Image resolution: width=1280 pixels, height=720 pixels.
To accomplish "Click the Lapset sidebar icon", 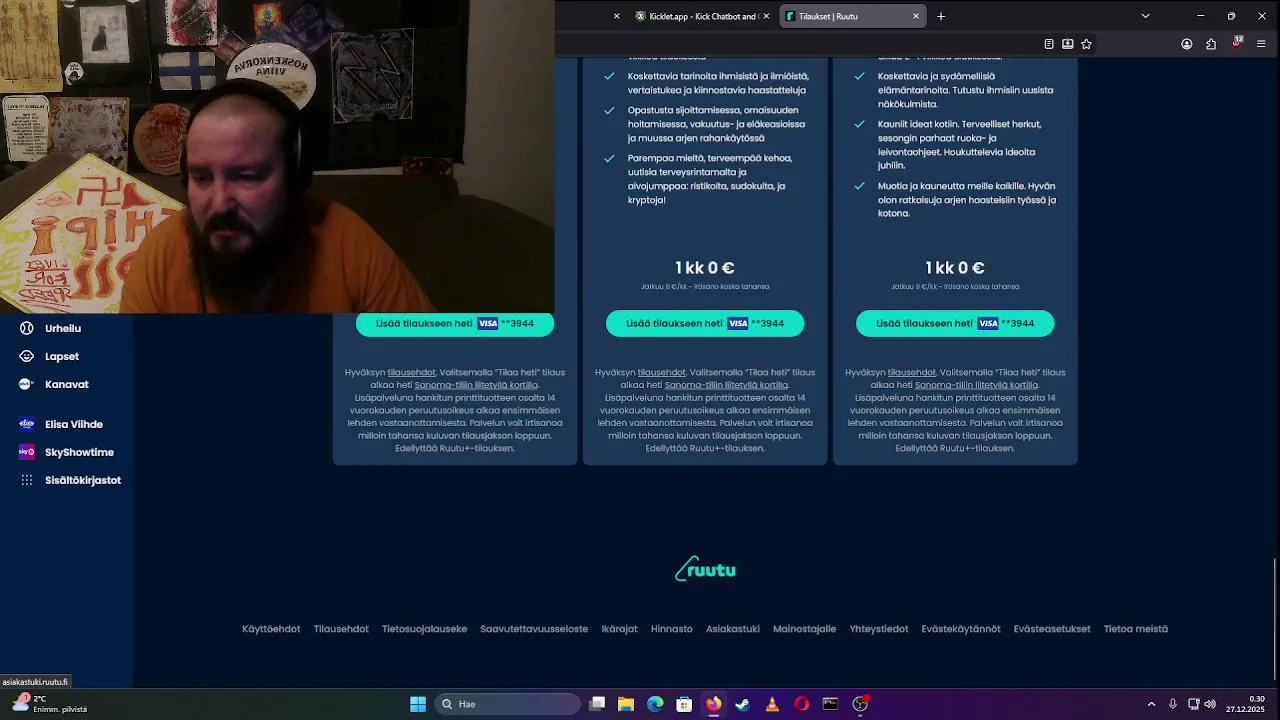I will [27, 356].
